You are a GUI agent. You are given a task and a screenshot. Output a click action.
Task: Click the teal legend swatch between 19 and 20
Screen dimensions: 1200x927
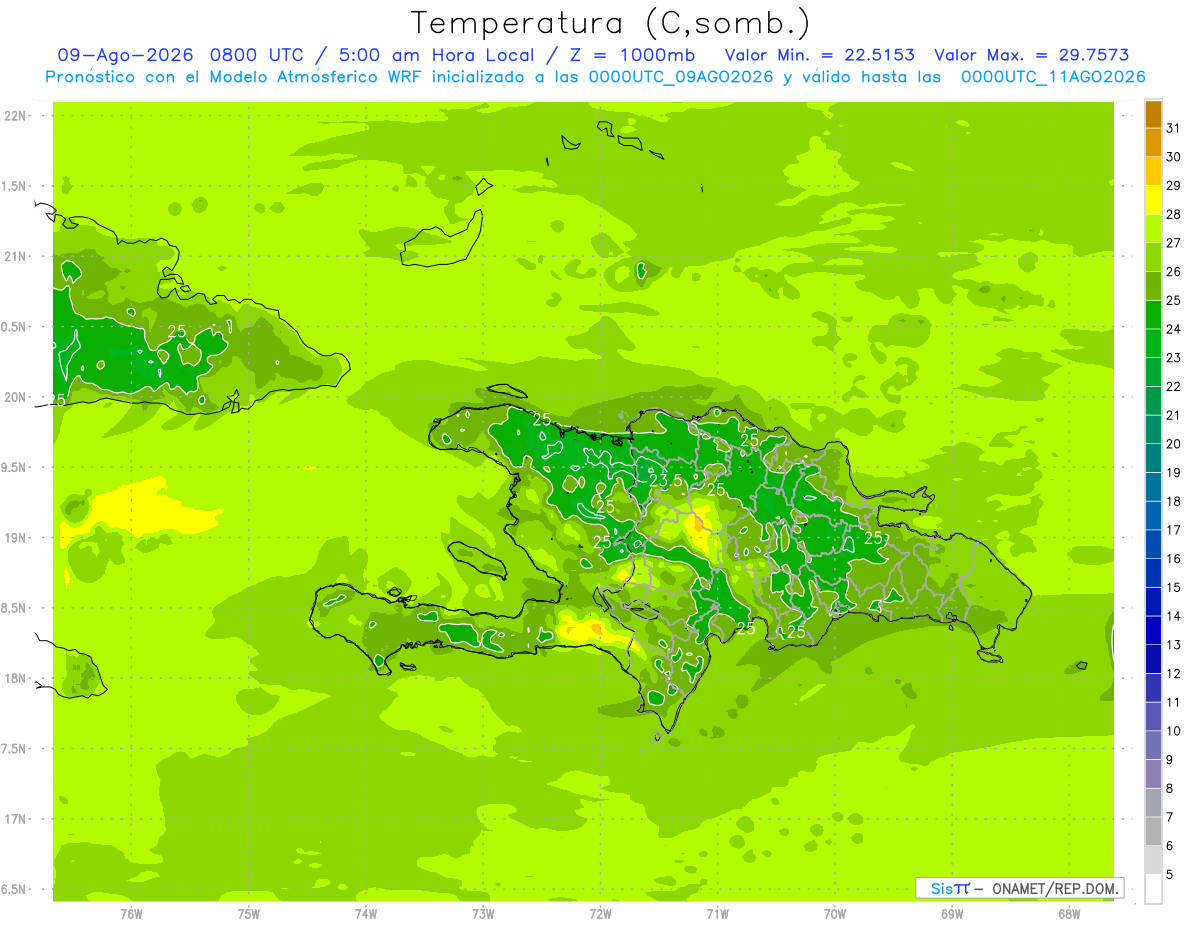point(1153,459)
